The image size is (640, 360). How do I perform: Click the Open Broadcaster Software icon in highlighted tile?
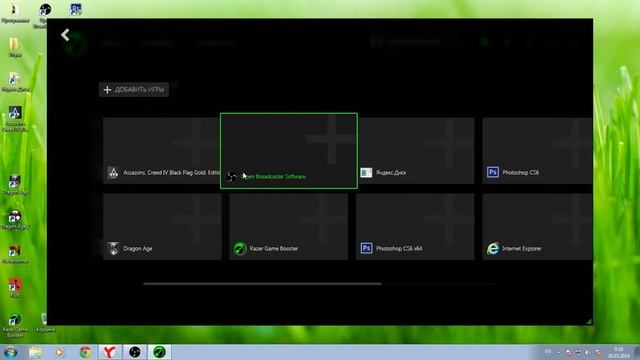point(231,176)
